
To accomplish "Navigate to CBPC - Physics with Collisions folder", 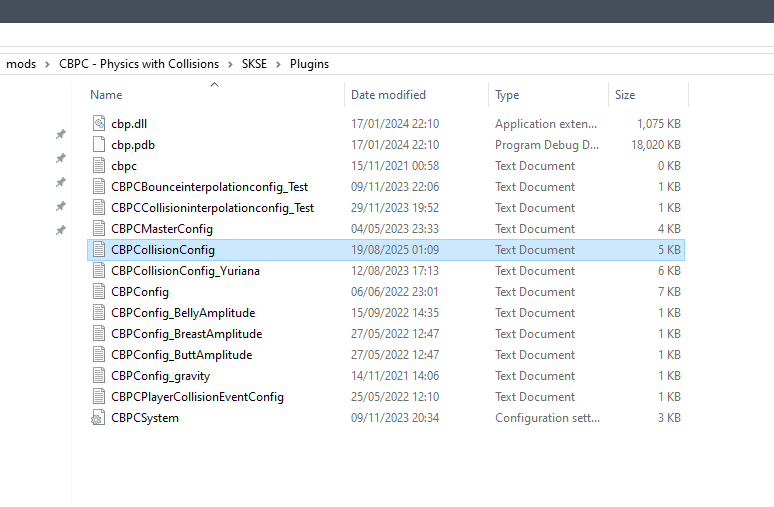I will (139, 64).
